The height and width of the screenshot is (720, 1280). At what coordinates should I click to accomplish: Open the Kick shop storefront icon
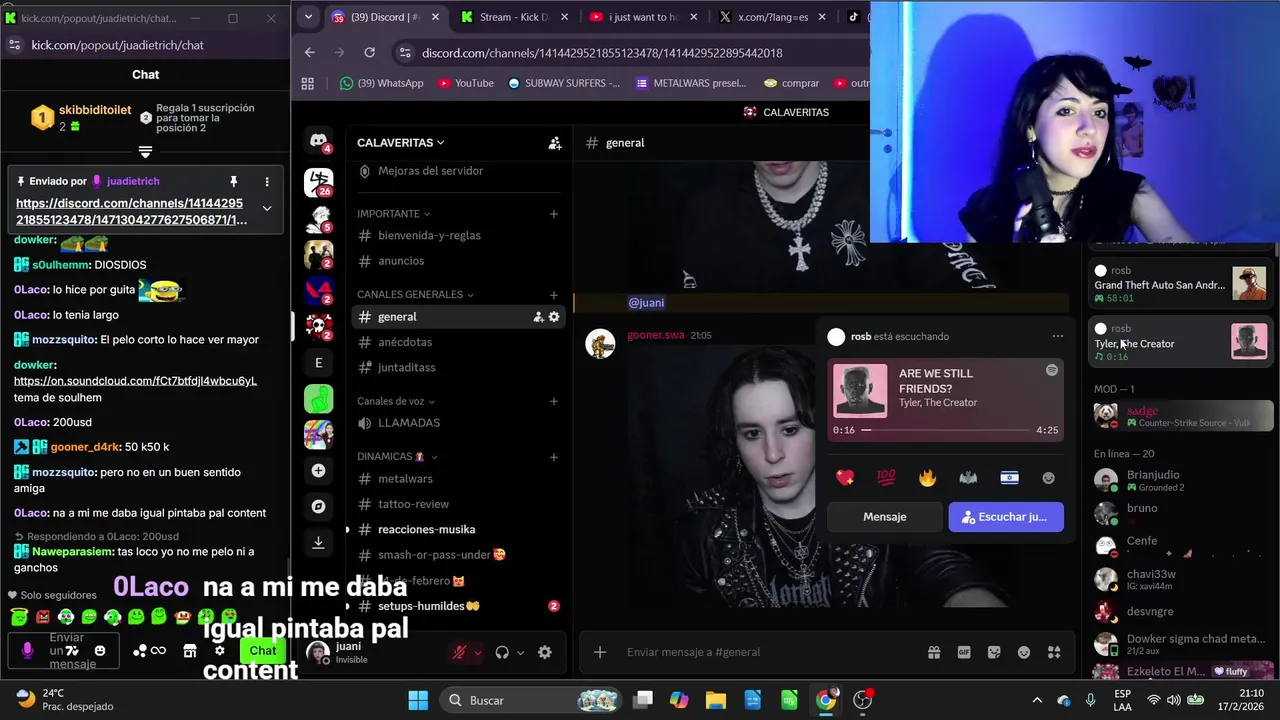[x=190, y=651]
